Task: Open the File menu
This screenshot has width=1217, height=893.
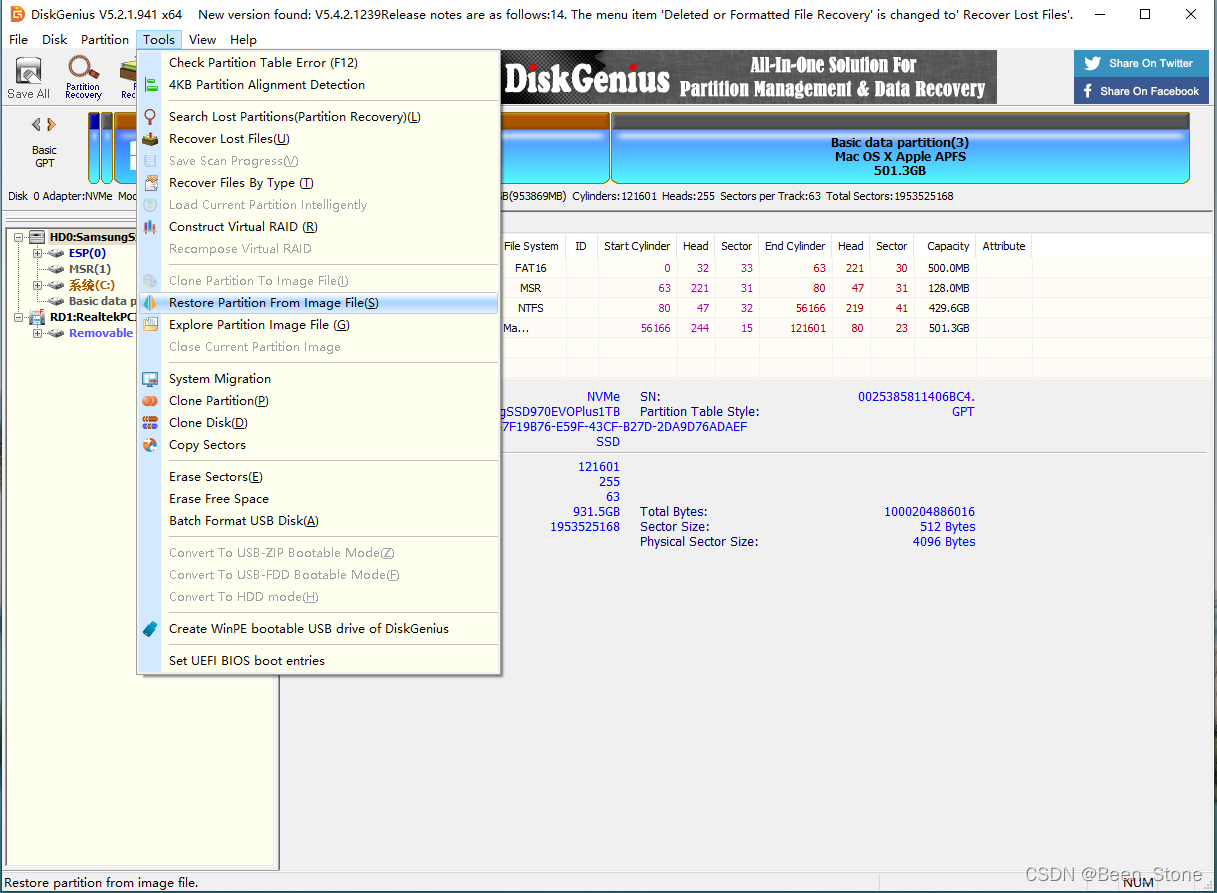Action: [x=18, y=40]
